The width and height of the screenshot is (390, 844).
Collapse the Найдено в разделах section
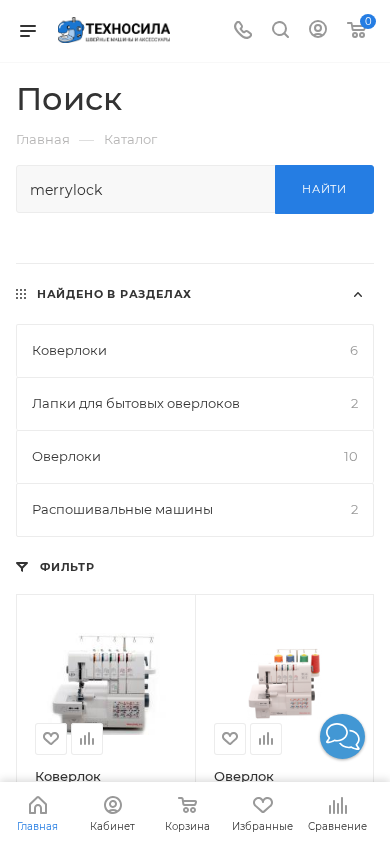358,294
